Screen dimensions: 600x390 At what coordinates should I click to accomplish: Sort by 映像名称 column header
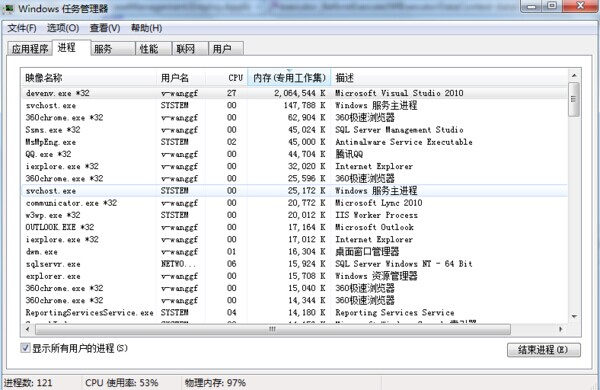[x=89, y=78]
